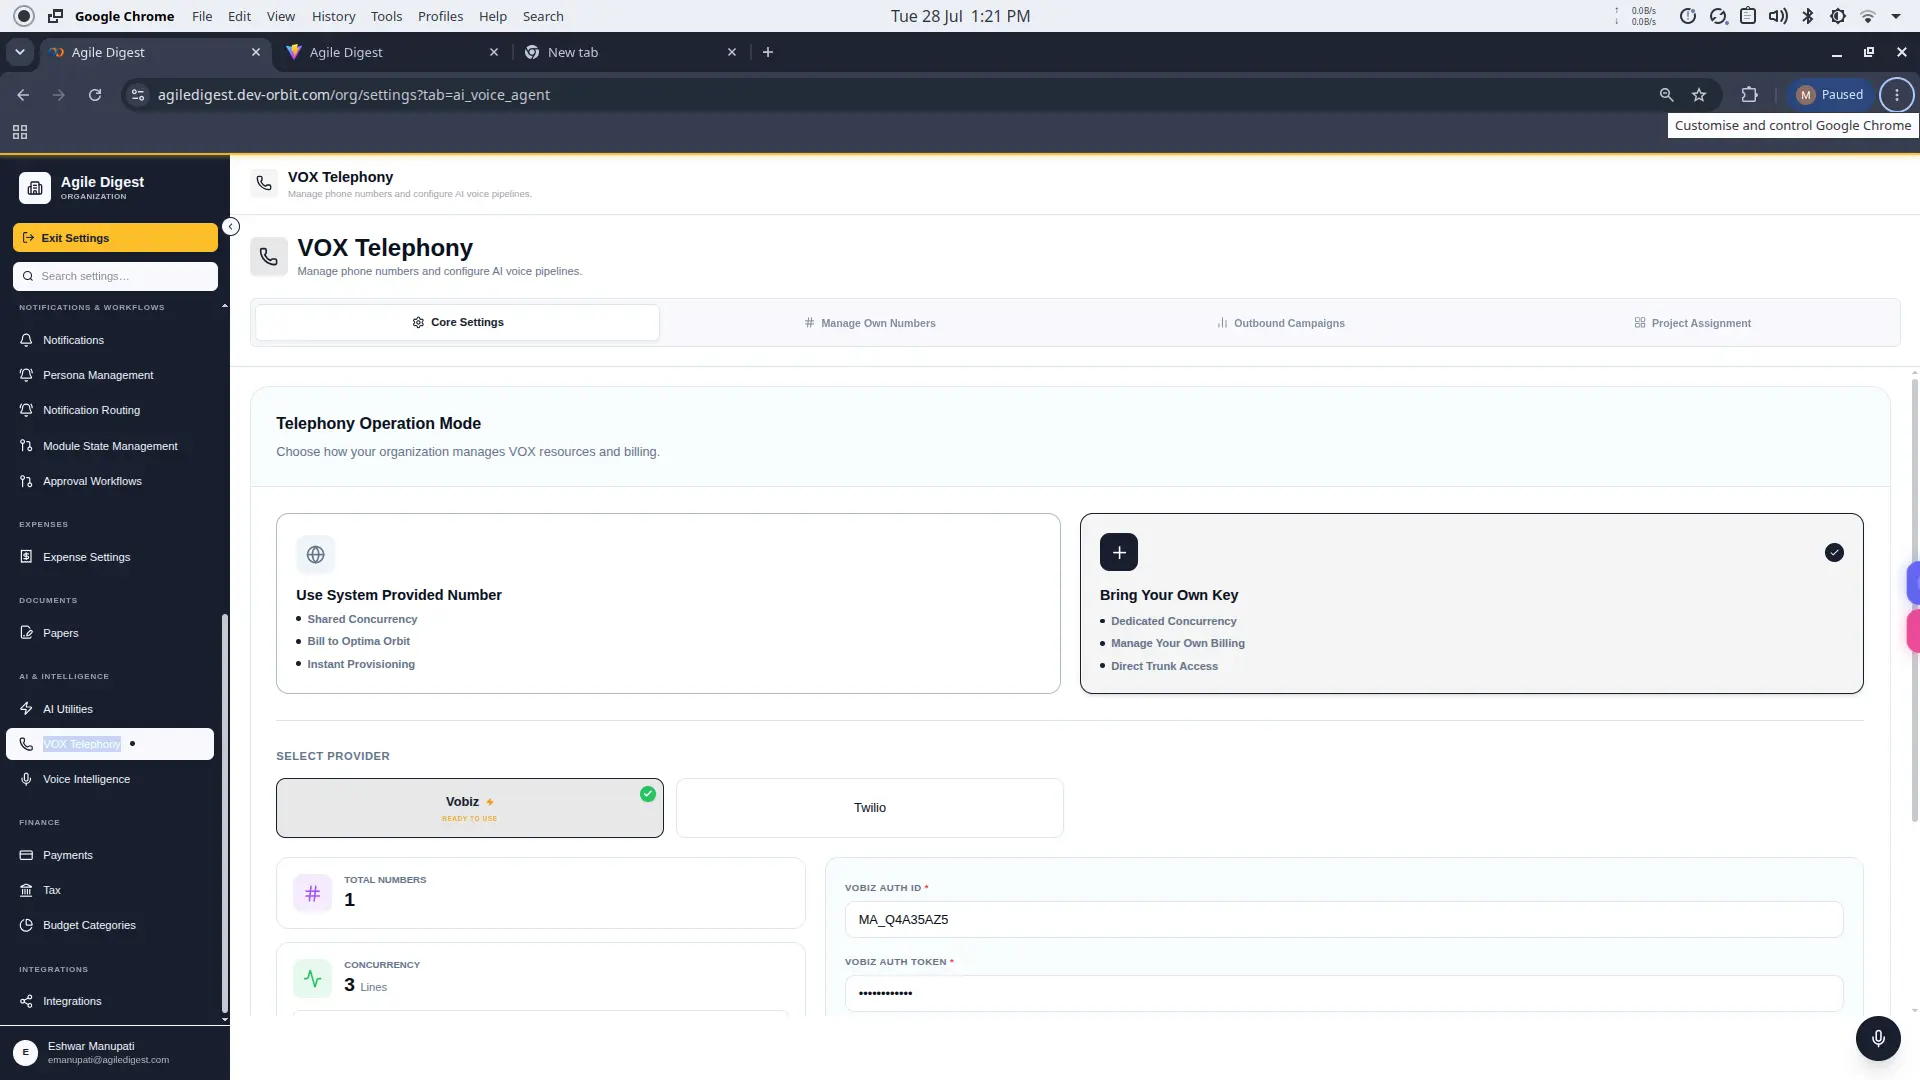Switch to the Project Assignment tab
This screenshot has height=1080, width=1920.
click(1692, 323)
